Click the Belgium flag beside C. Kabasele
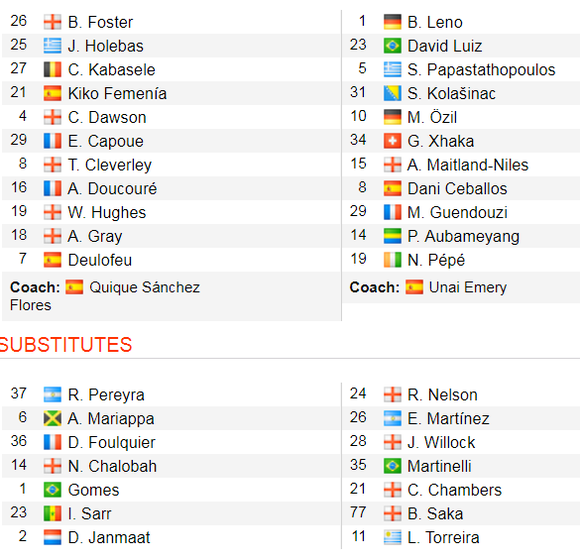Screen dimensions: 580x560 pyautogui.click(x=52, y=70)
